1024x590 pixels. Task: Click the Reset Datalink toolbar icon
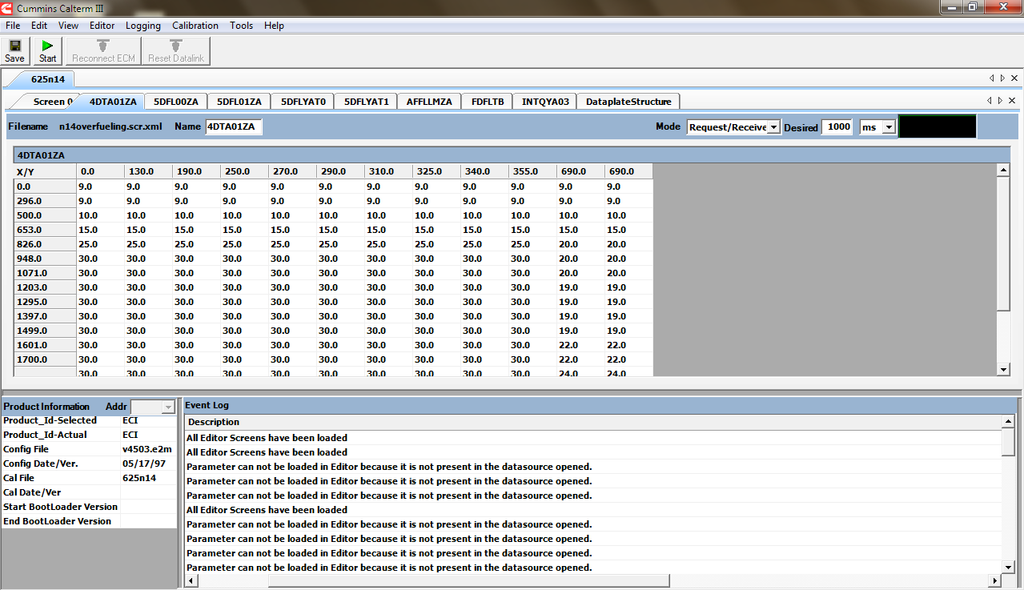pos(176,51)
